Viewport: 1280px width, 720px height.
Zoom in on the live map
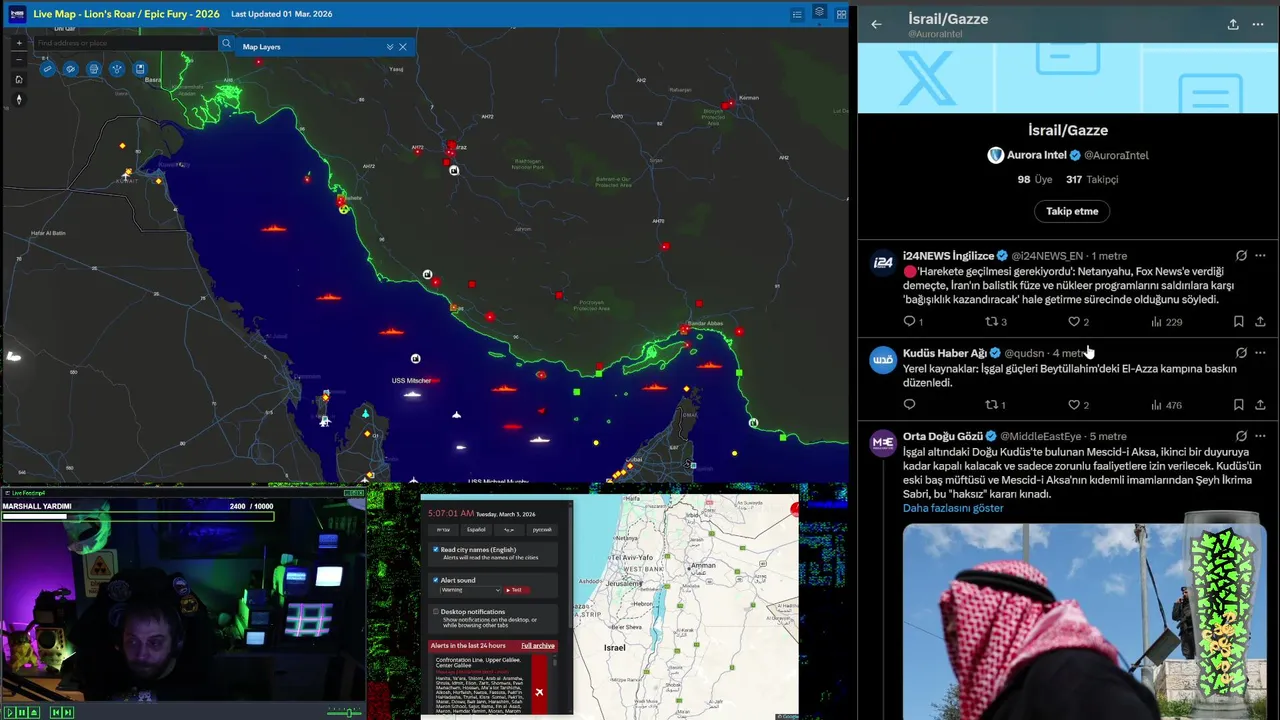click(x=19, y=43)
